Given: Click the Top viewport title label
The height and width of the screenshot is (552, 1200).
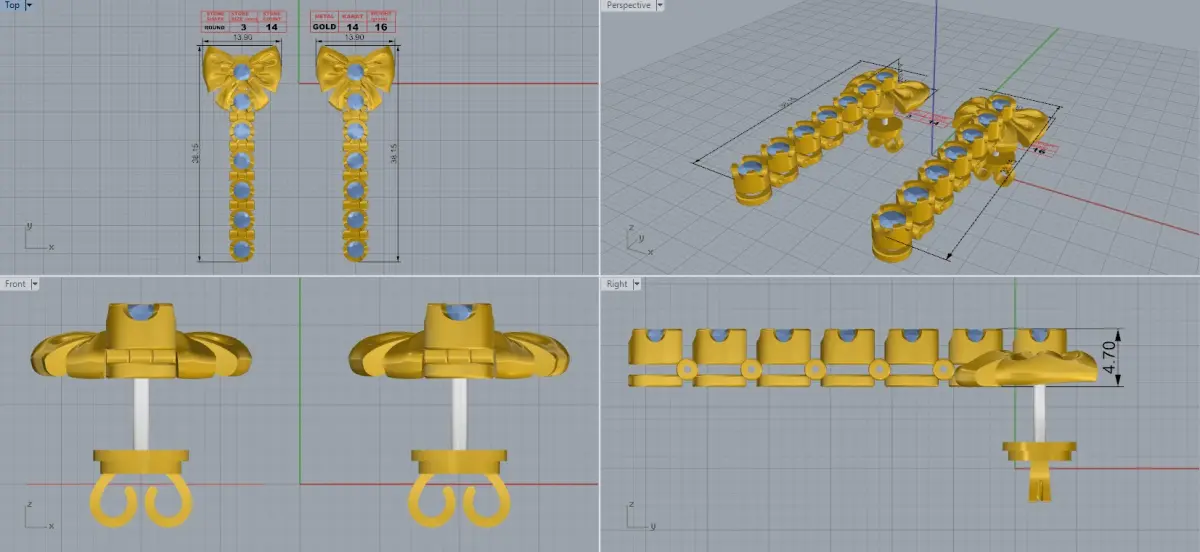Looking at the screenshot, I should [x=12, y=5].
